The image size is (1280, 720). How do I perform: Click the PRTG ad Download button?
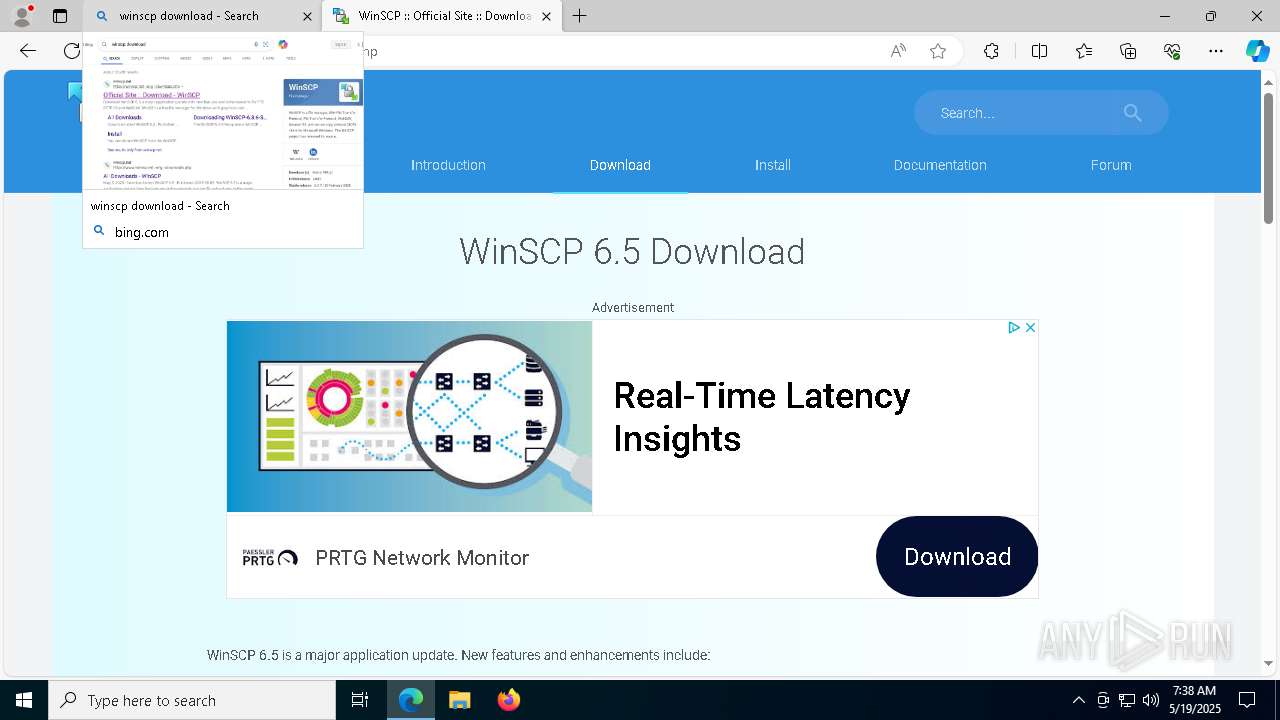pos(957,556)
